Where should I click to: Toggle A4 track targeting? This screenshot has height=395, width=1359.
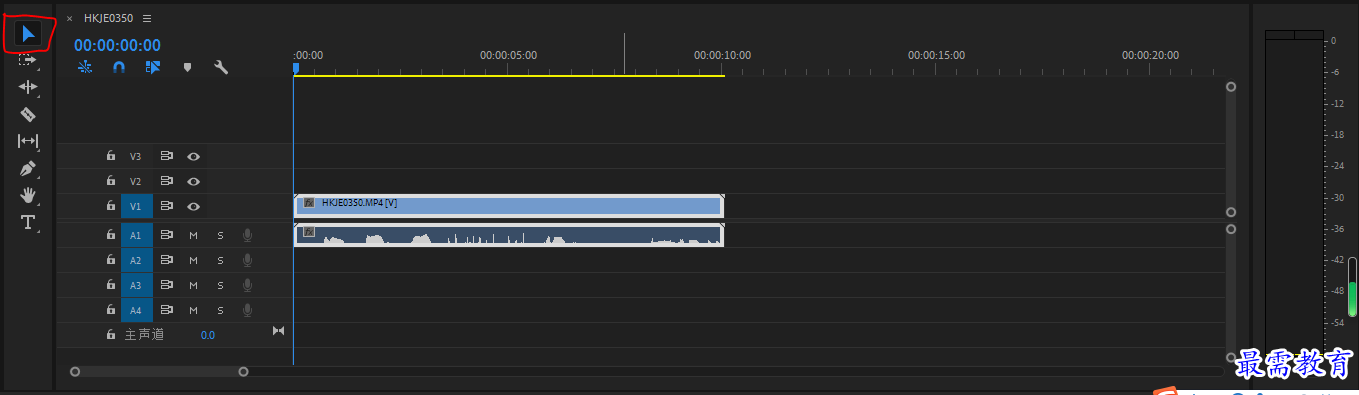click(136, 310)
